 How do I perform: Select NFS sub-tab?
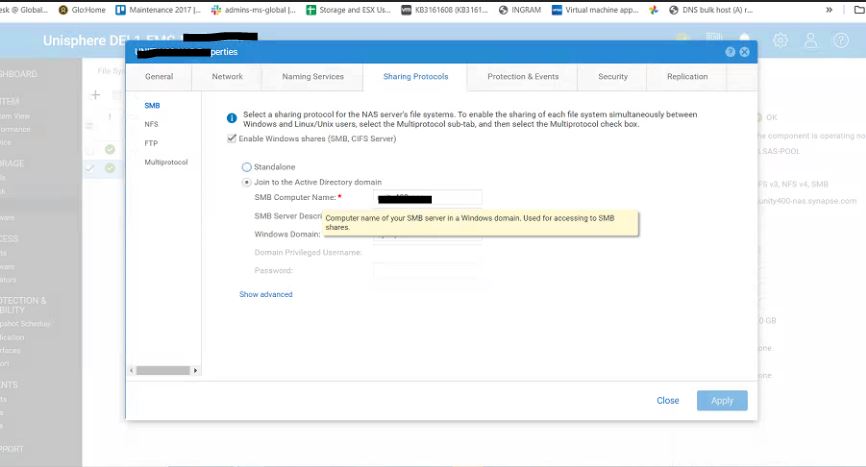click(x=151, y=124)
